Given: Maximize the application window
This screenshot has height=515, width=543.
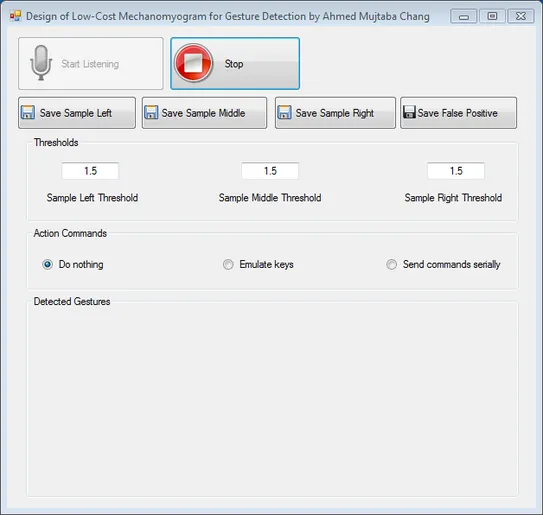Looking at the screenshot, I should [x=492, y=16].
